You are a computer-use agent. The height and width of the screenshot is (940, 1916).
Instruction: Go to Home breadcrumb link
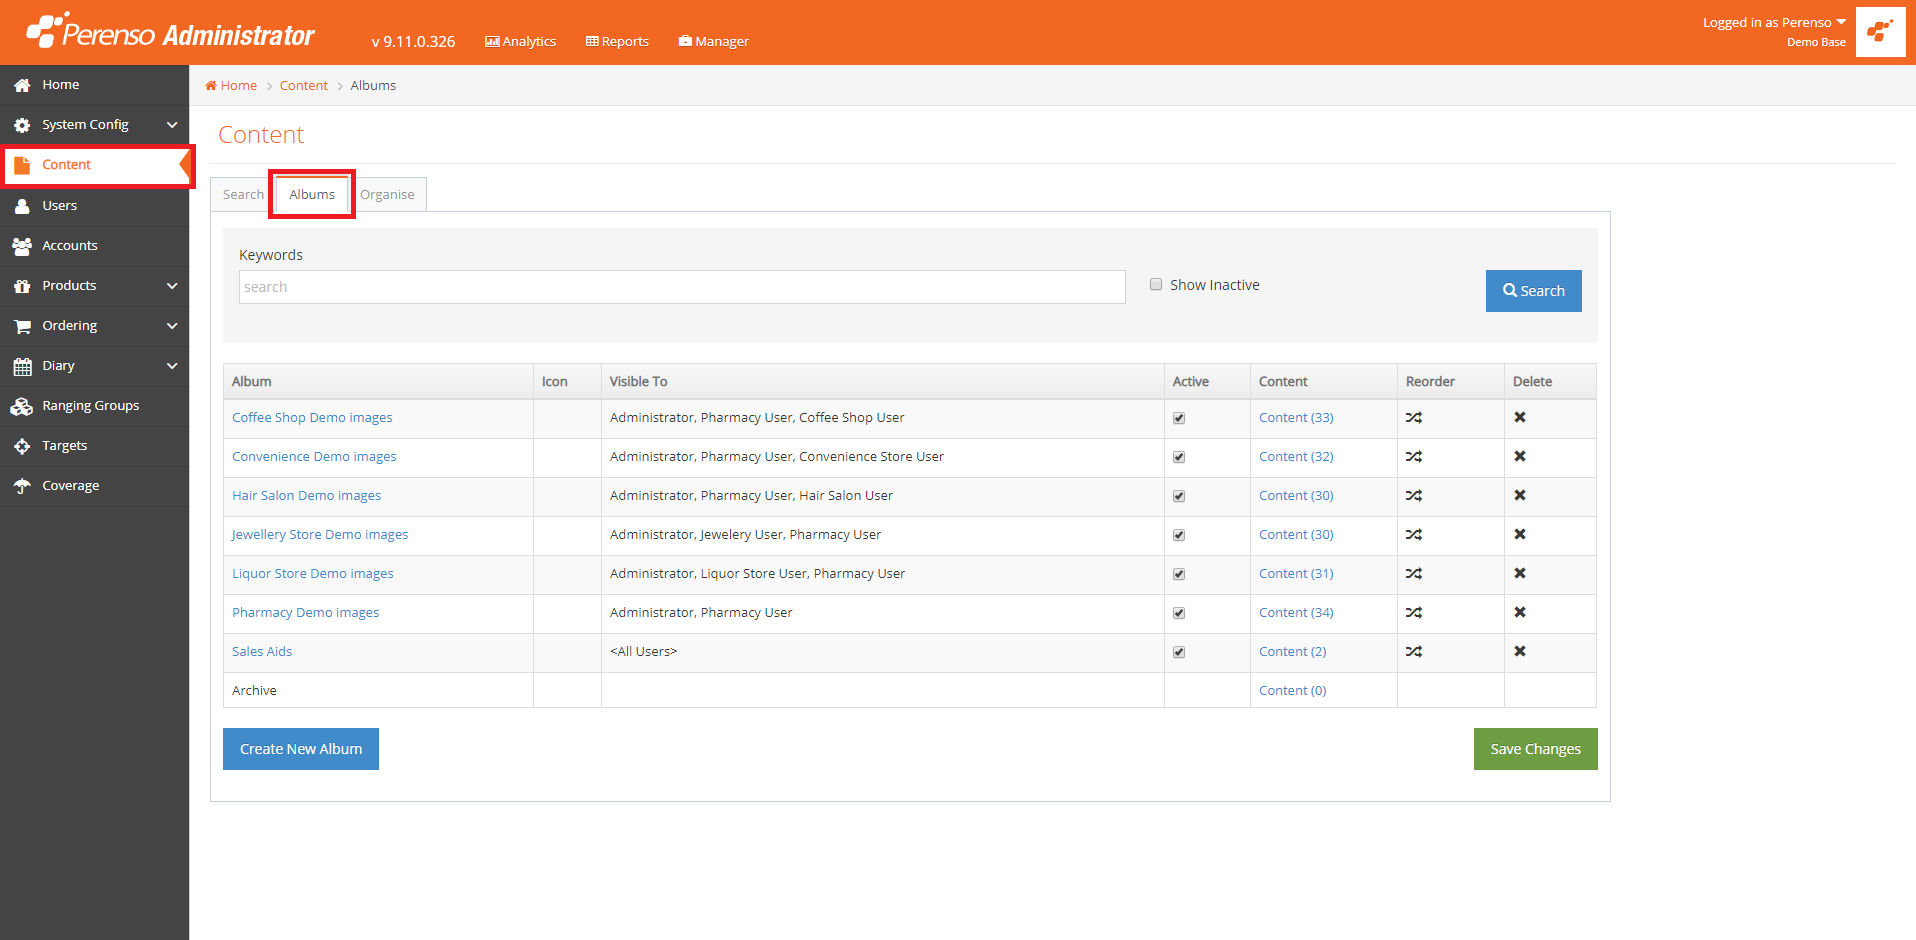click(x=231, y=86)
